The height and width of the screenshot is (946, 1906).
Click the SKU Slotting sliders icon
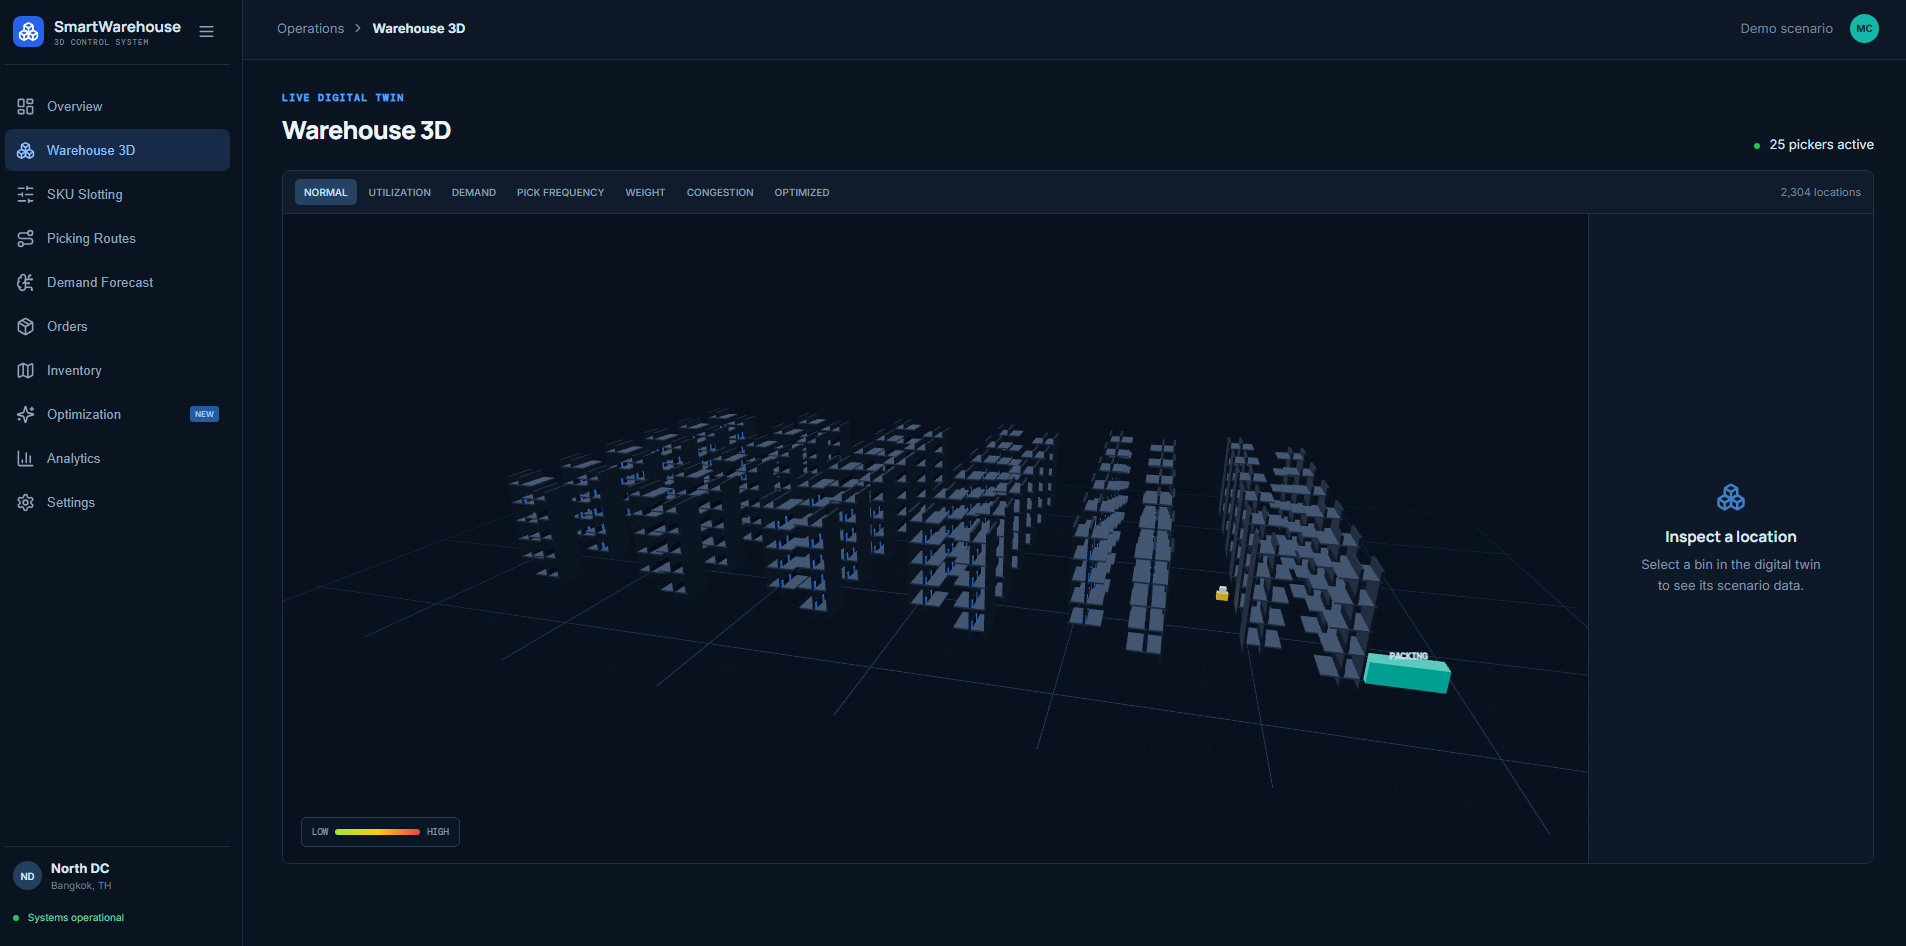[26, 195]
